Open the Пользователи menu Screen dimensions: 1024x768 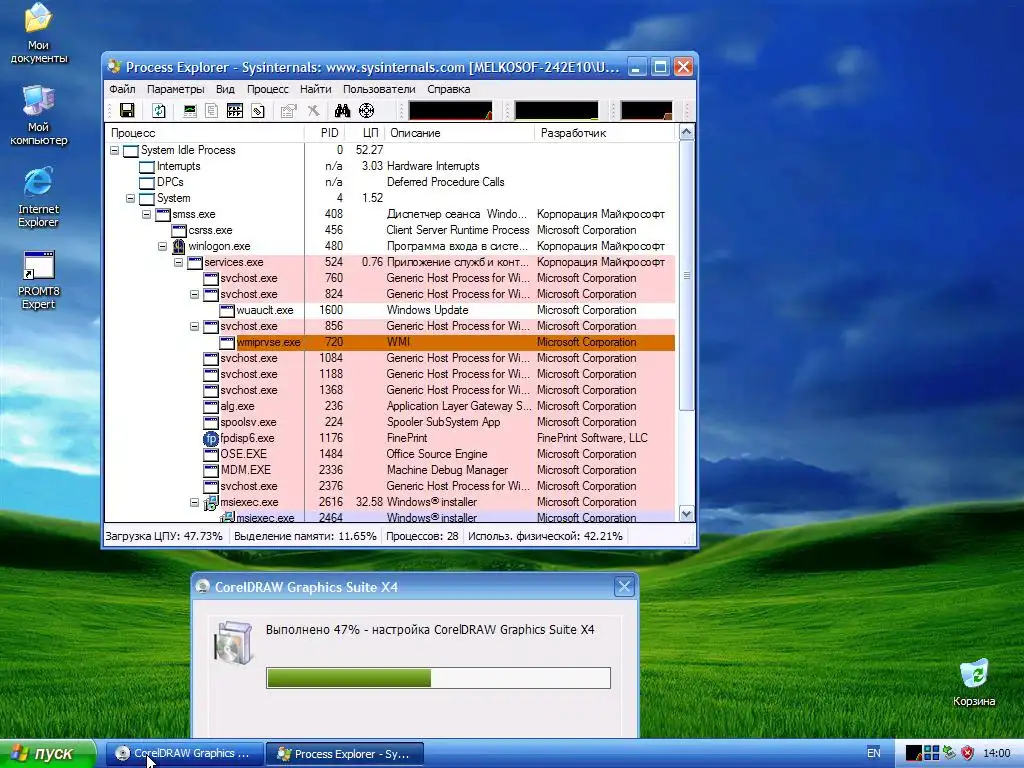[379, 89]
